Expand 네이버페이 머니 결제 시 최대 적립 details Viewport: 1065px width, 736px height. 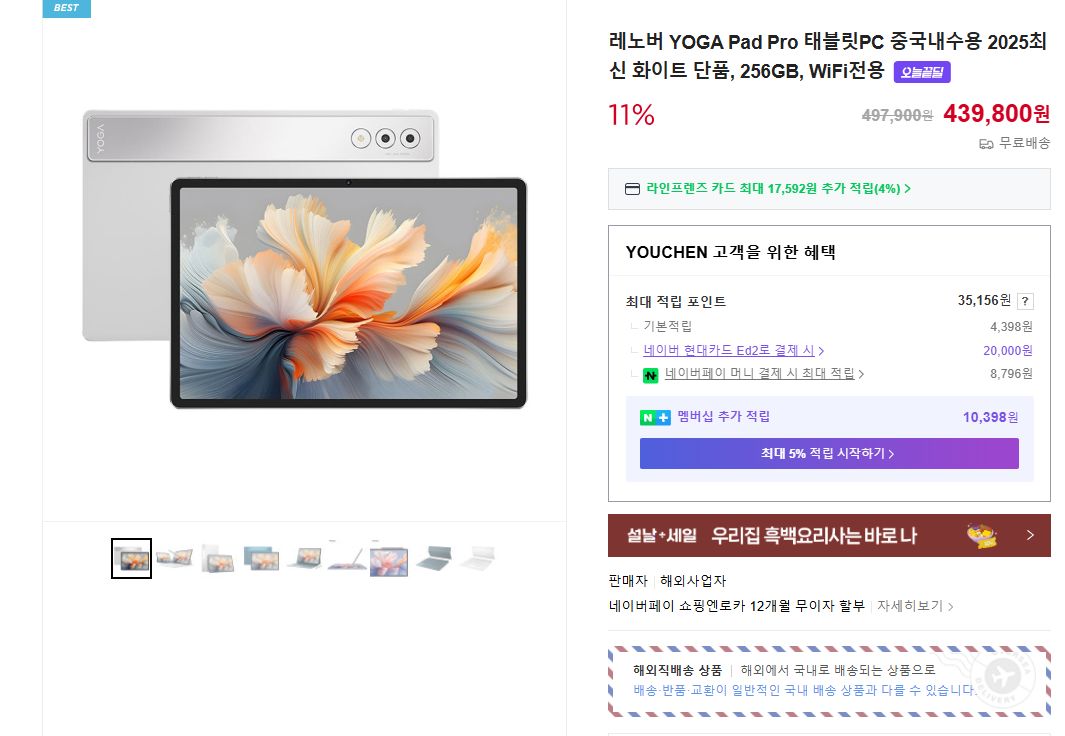point(764,373)
